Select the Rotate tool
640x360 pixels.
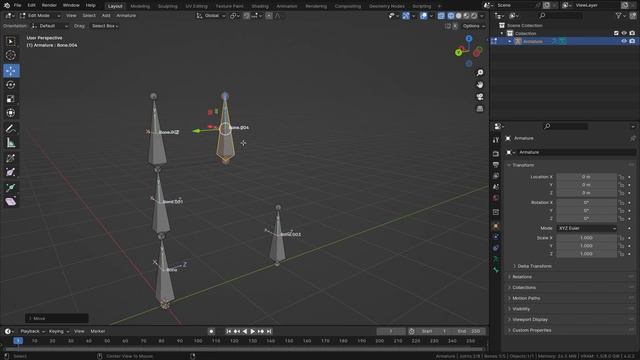tap(11, 84)
